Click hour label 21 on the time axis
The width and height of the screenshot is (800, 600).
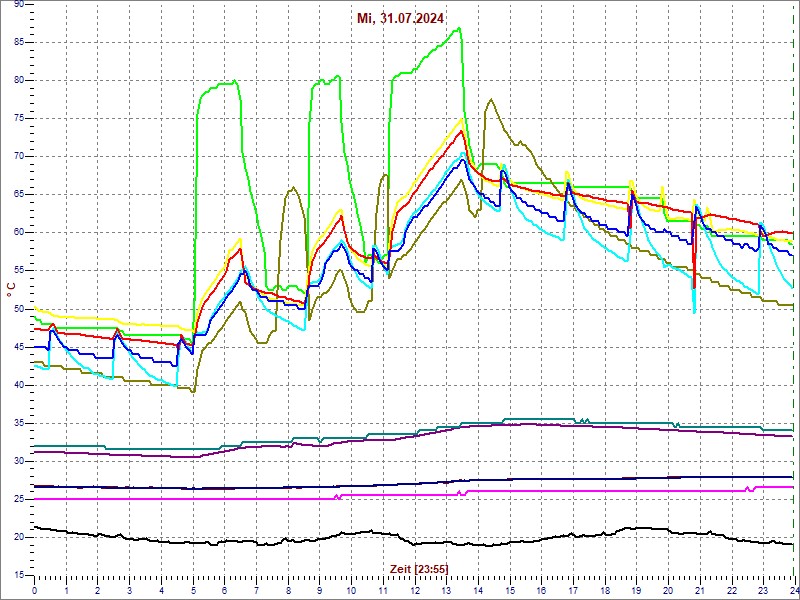click(700, 589)
